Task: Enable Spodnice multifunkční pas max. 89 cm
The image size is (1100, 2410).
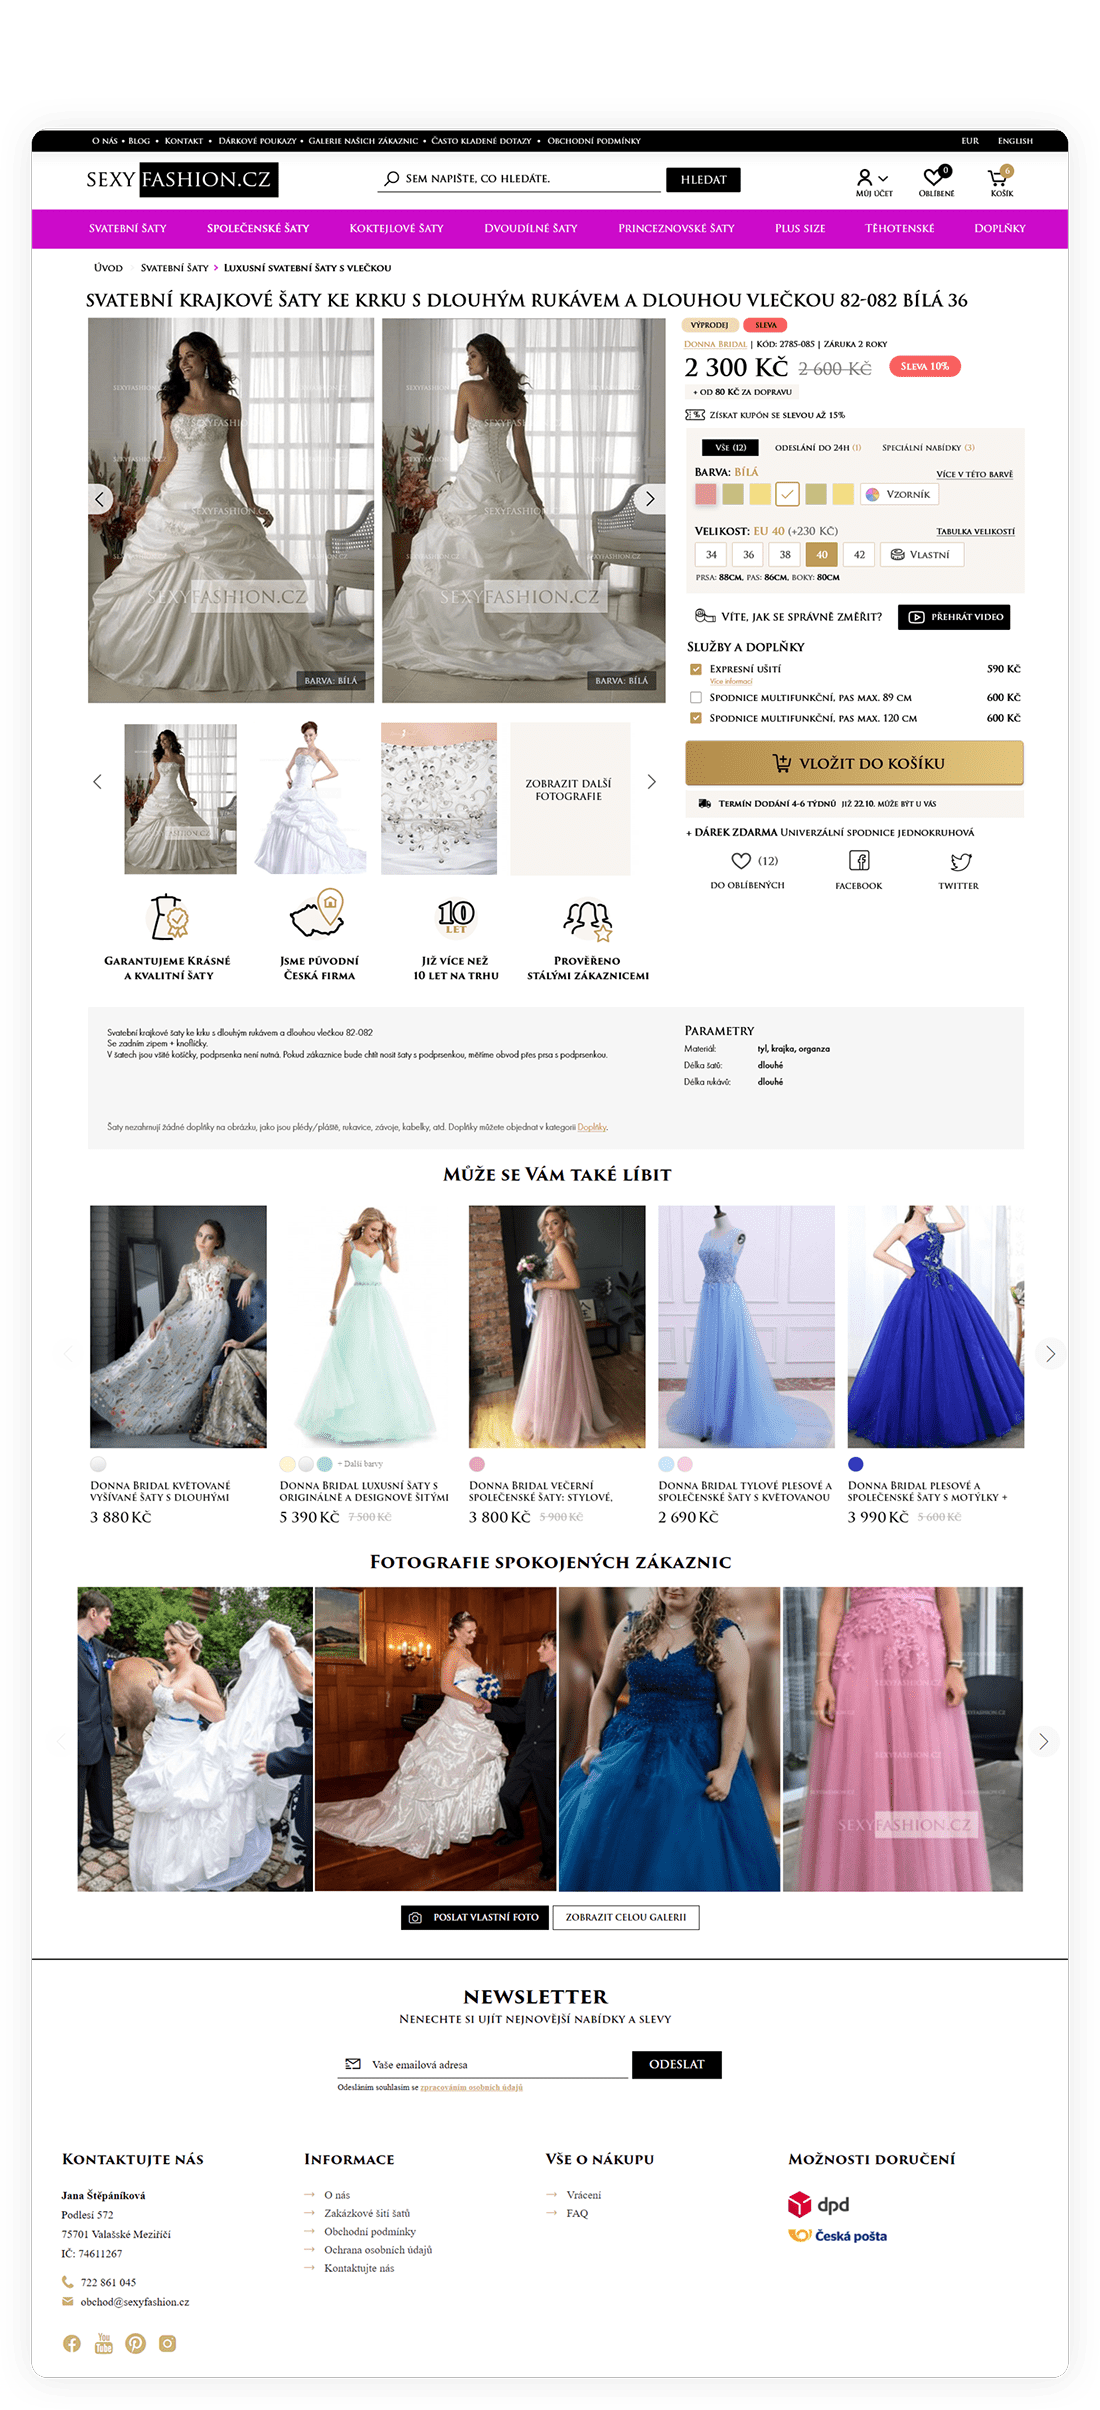Action: 696,698
